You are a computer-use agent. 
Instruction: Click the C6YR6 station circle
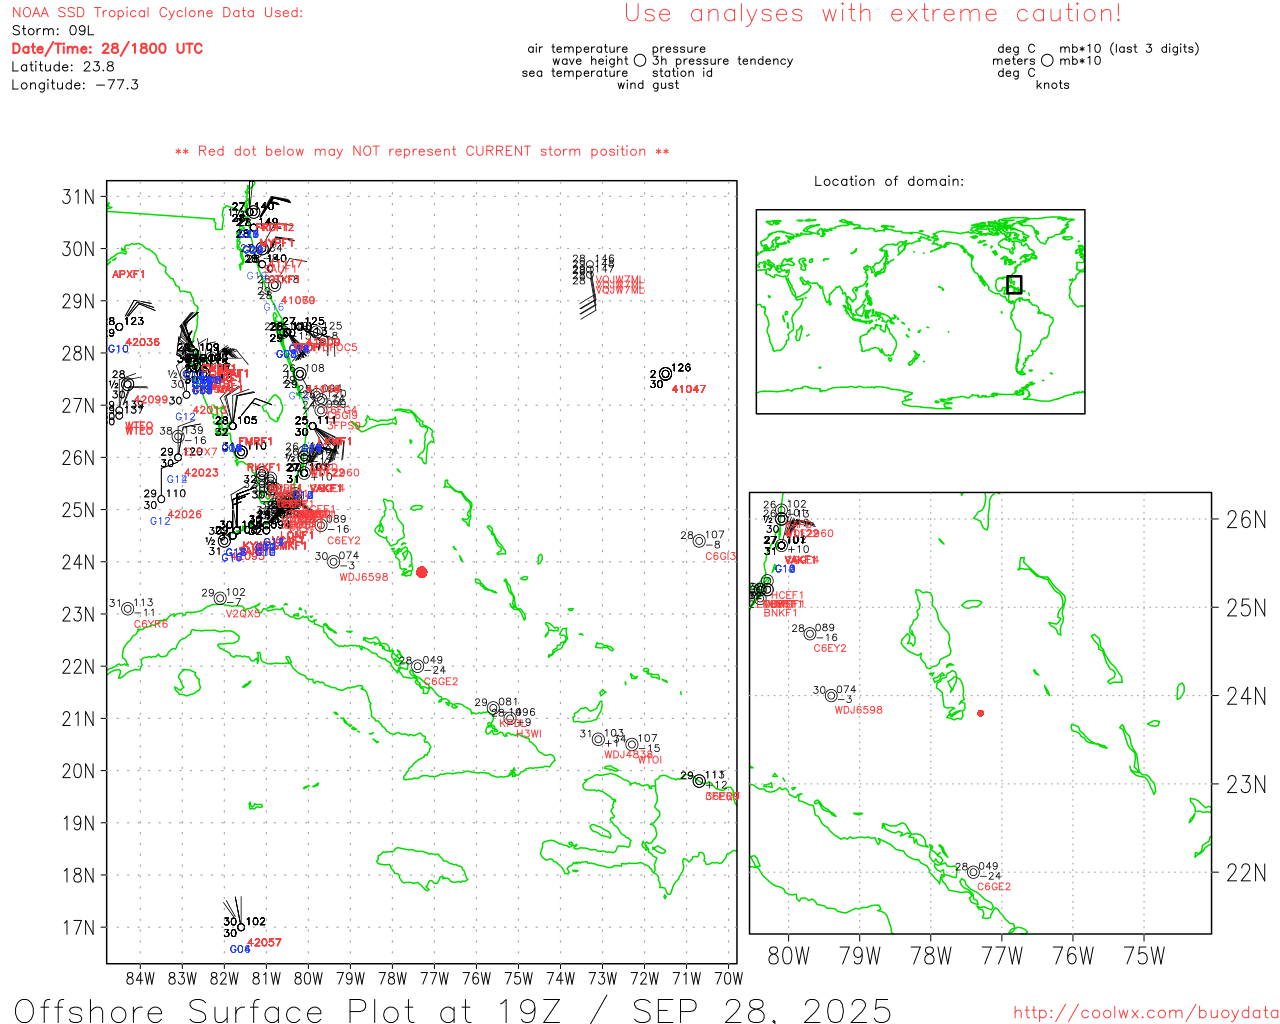coord(127,609)
